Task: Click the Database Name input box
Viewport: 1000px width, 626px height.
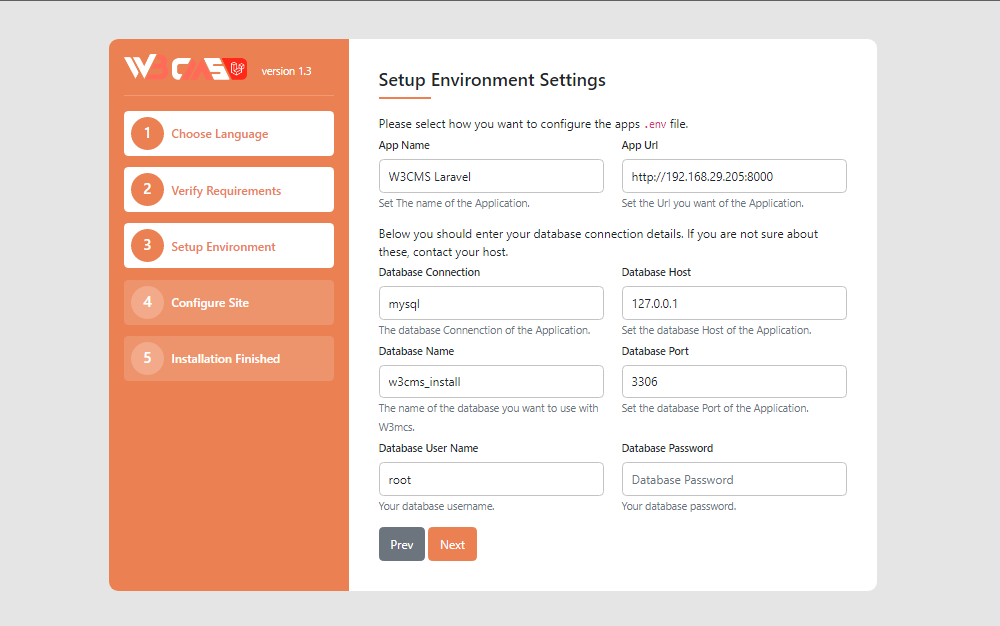Action: pyautogui.click(x=491, y=382)
